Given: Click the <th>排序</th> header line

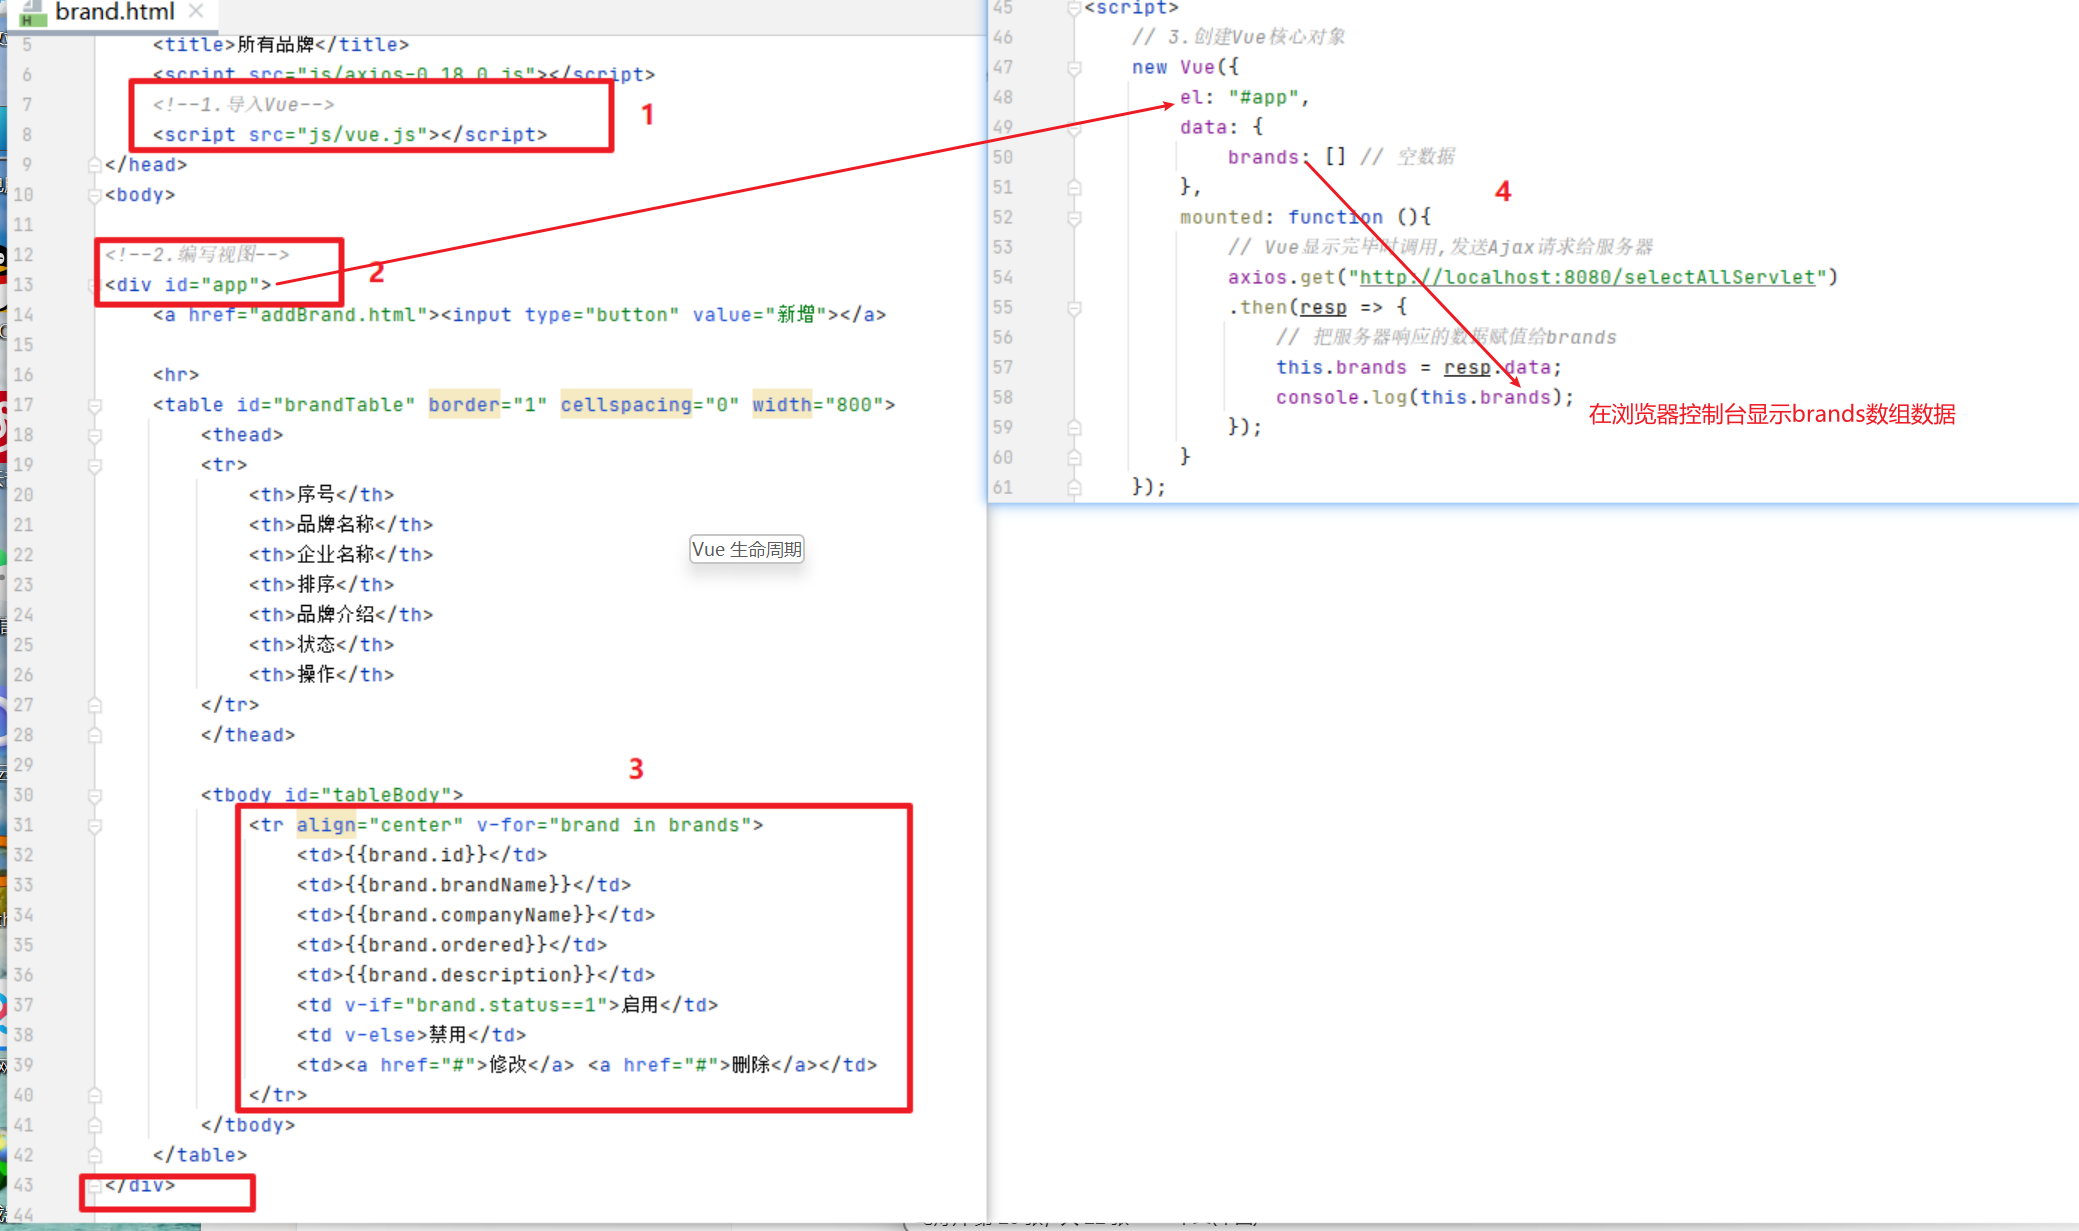Looking at the screenshot, I should coord(321,585).
